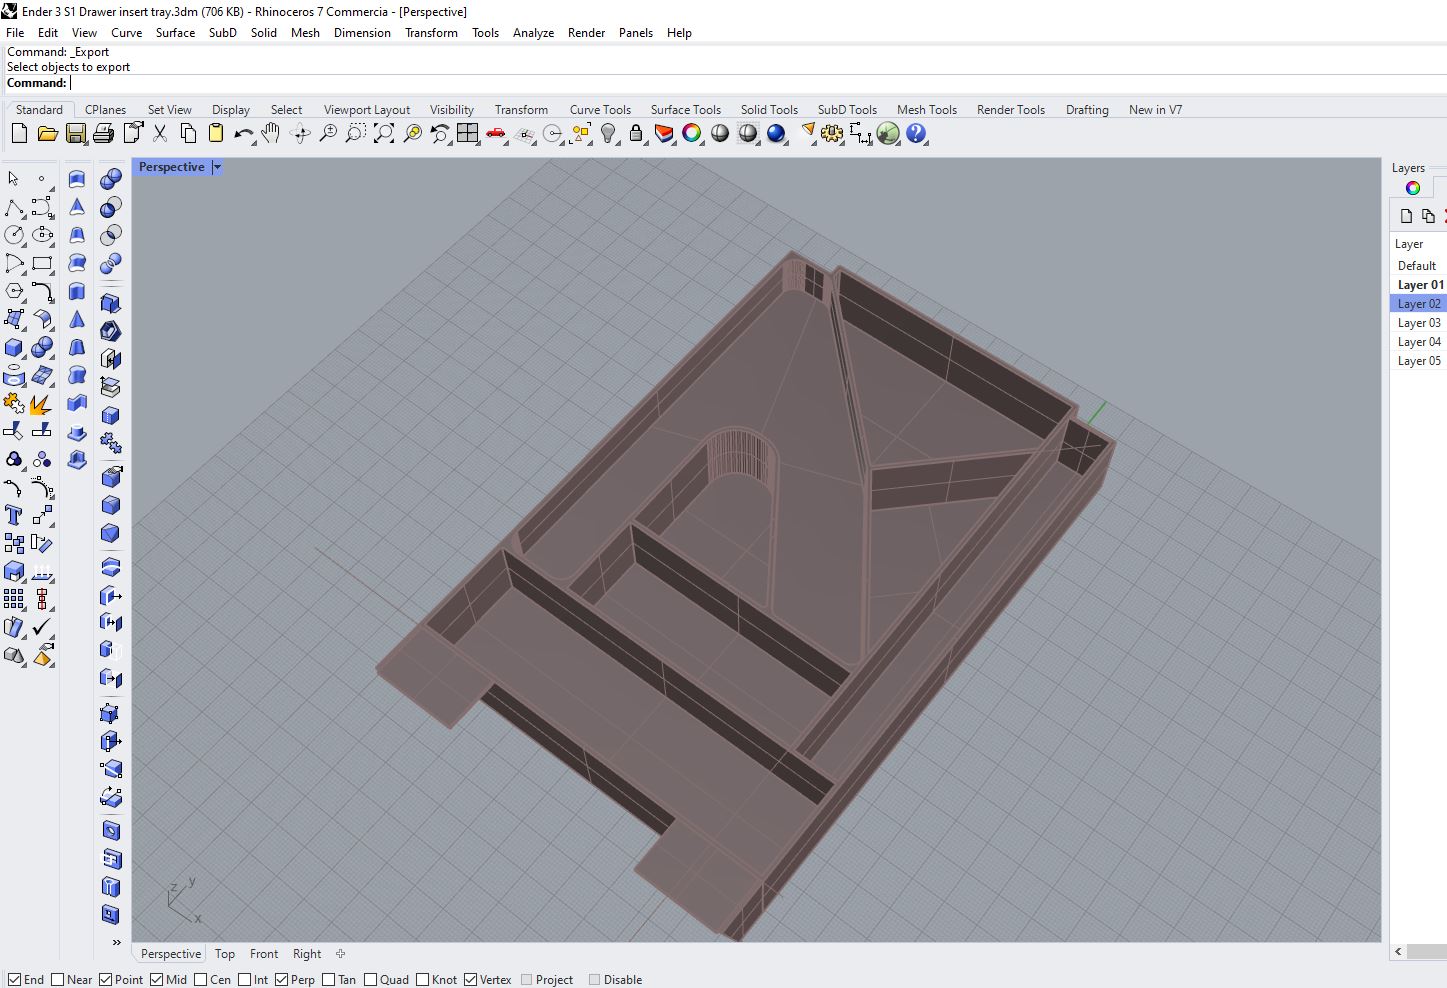Viewport: 1447px width, 988px height.
Task: Click the light bulb hide/show icon
Action: tap(608, 133)
